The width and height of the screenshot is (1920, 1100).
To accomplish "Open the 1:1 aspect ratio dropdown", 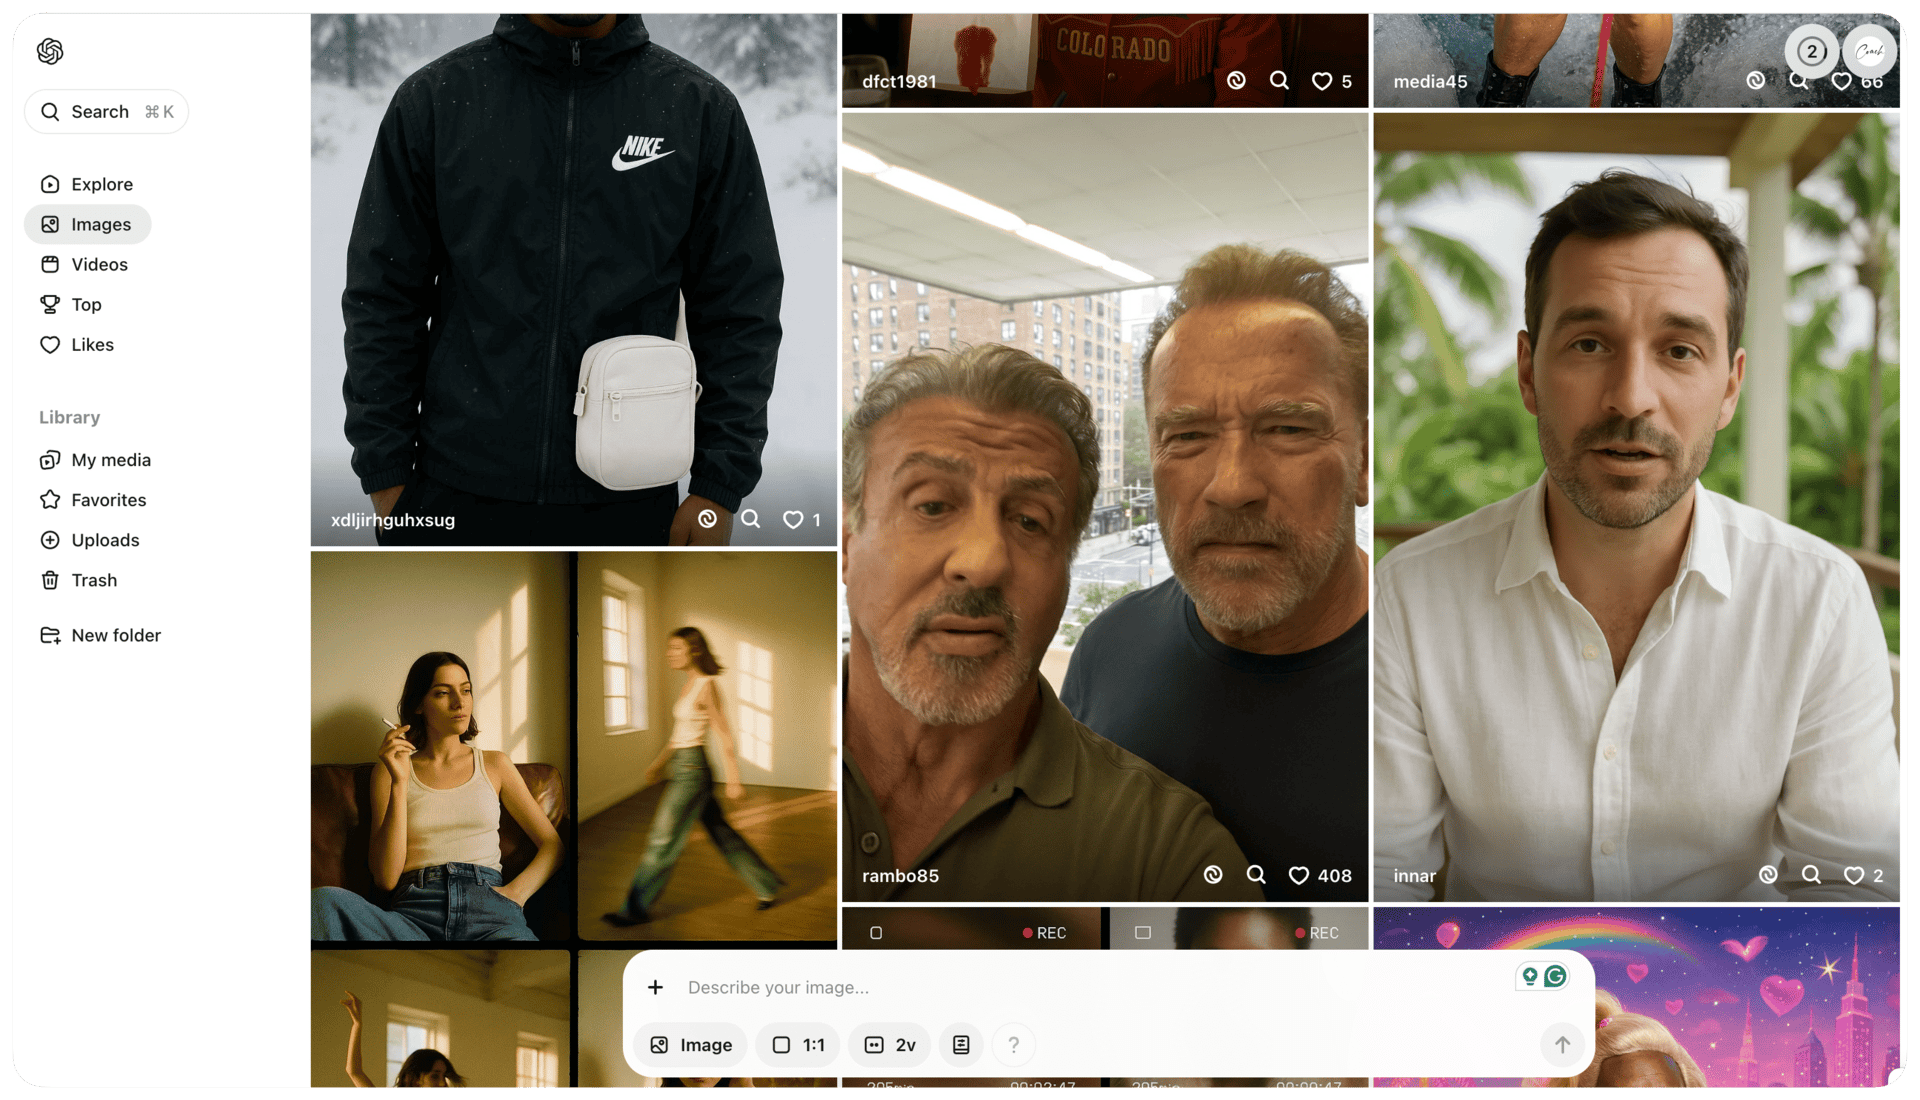I will pos(798,1045).
